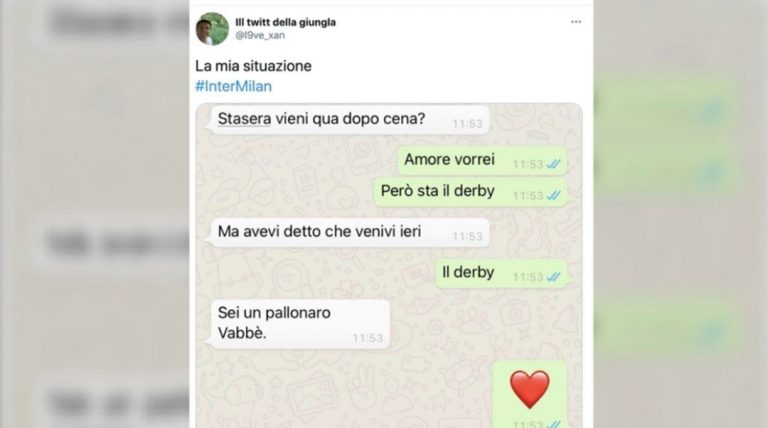Select the 'Sei un pallonaro Vabbè.' message
The height and width of the screenshot is (428, 768).
coord(298,324)
